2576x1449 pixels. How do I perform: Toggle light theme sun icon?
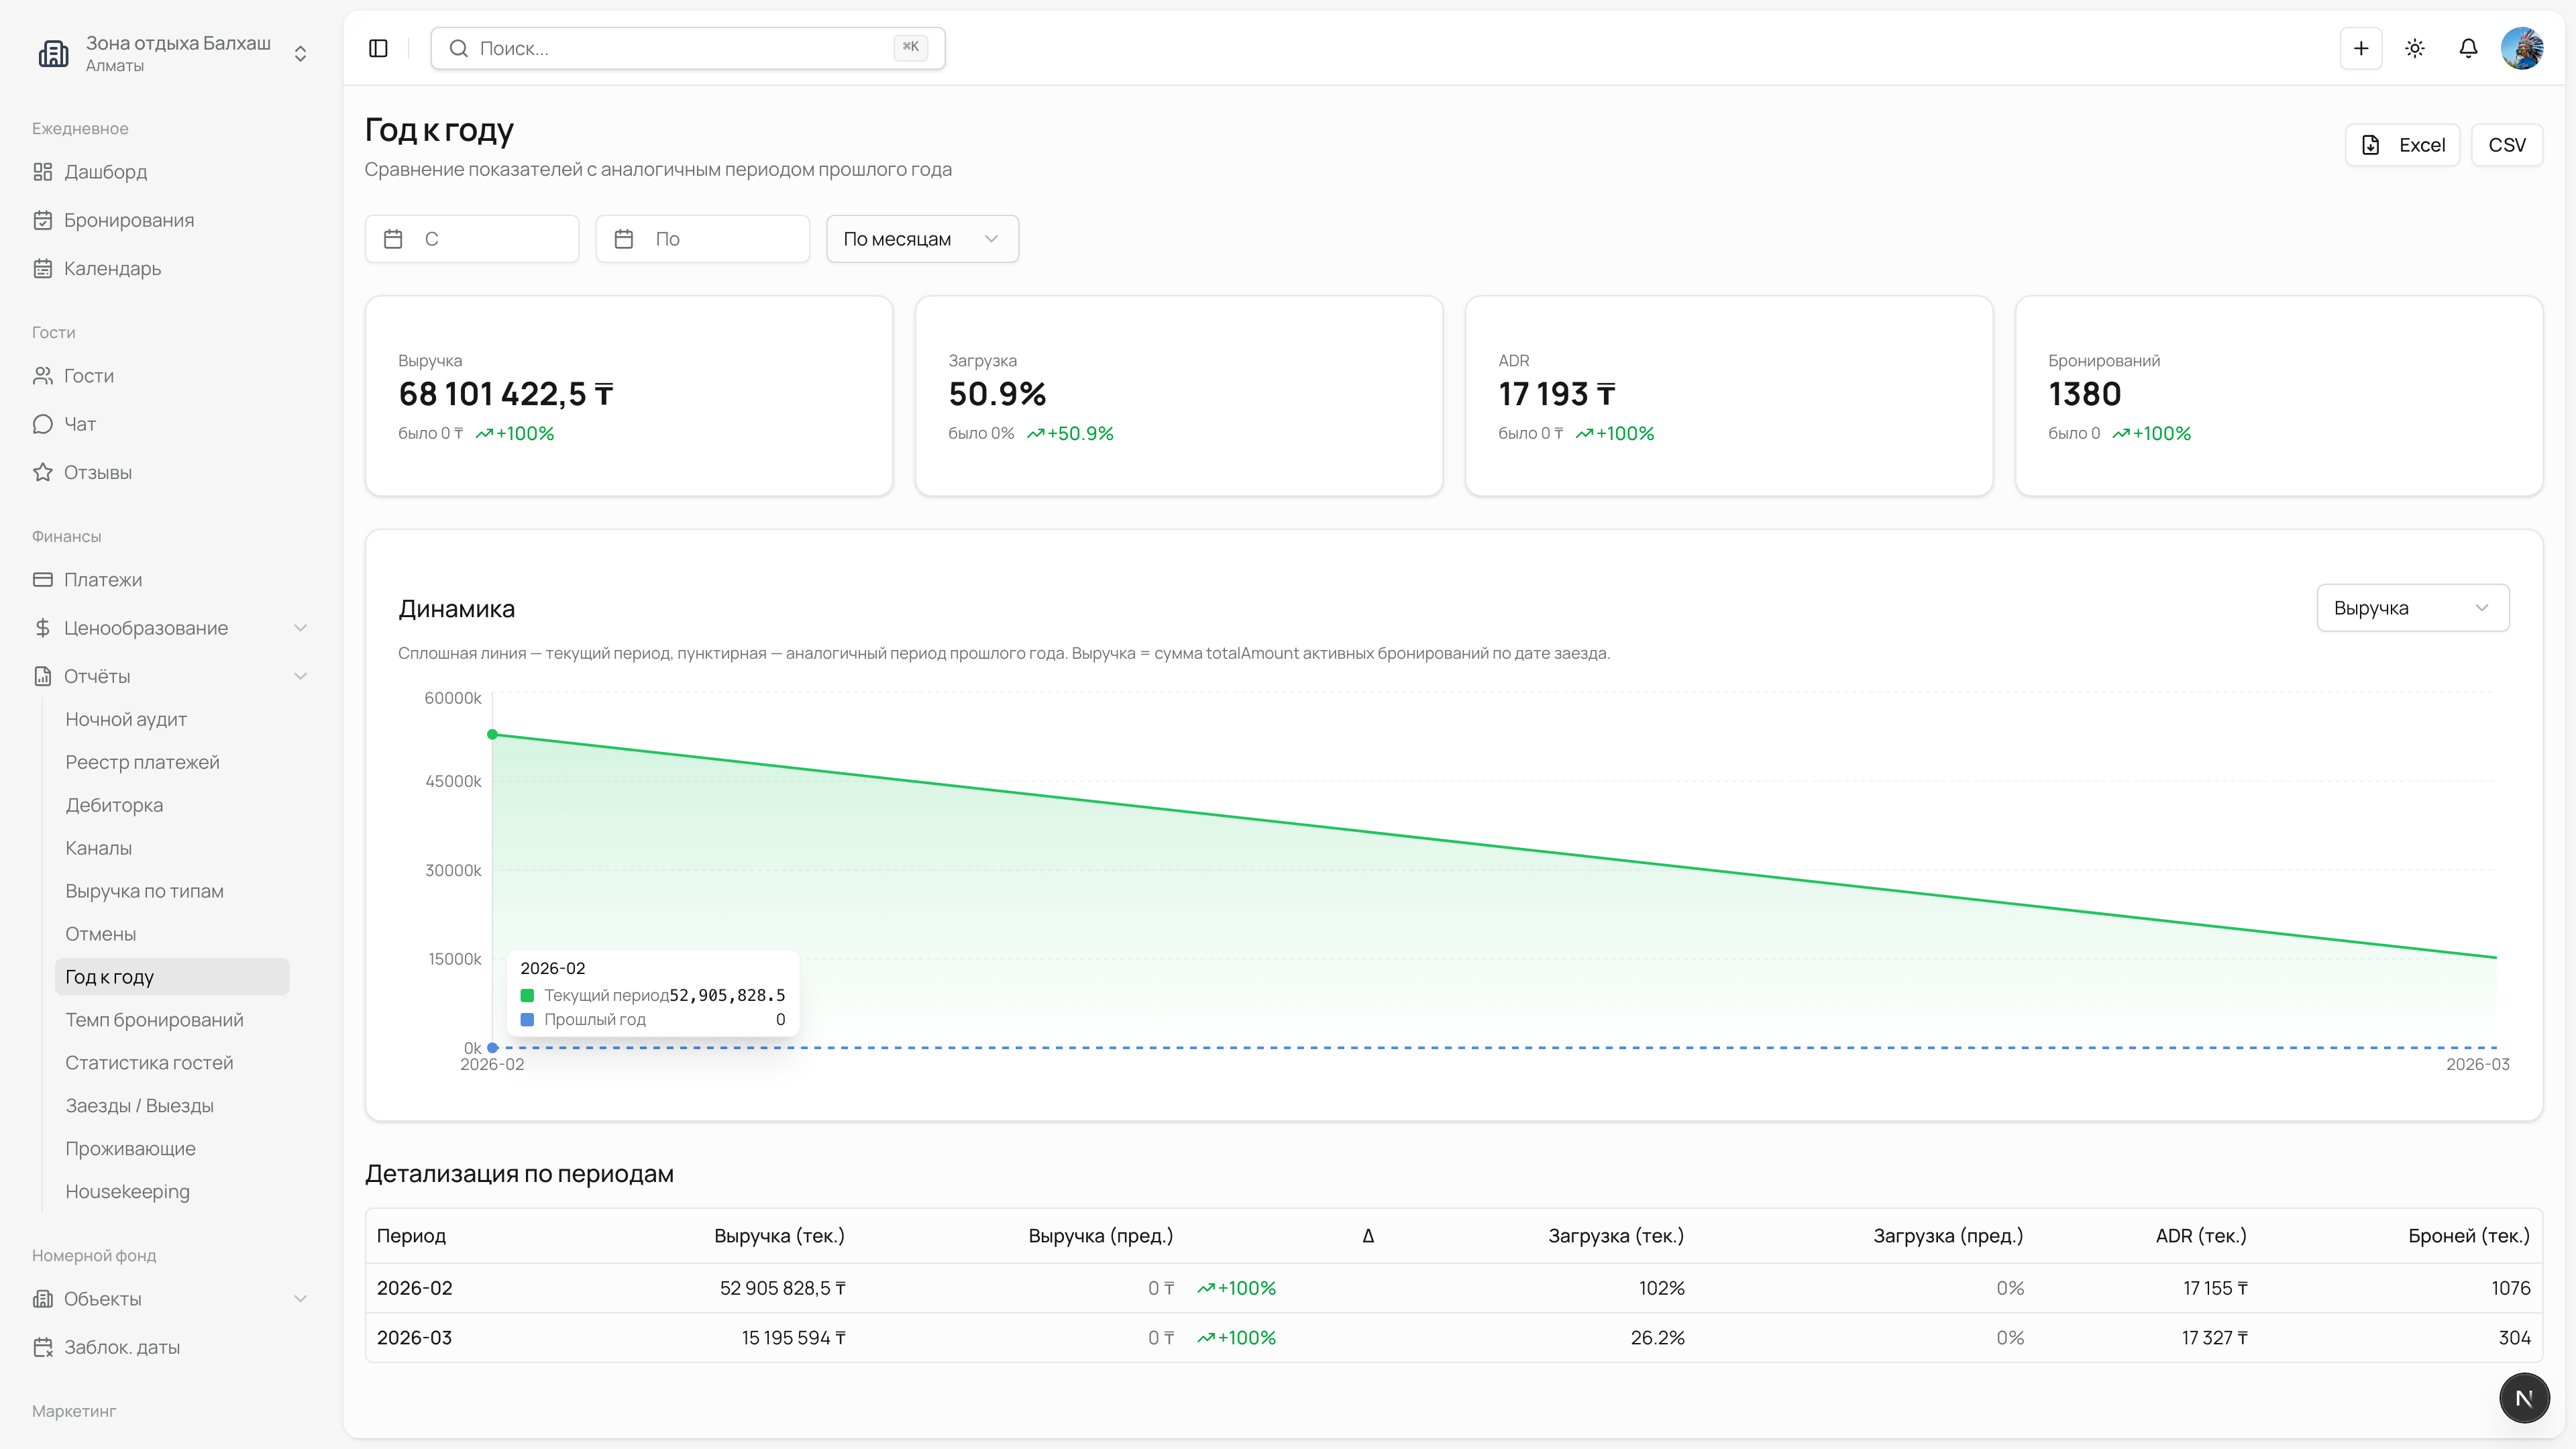[2415, 48]
